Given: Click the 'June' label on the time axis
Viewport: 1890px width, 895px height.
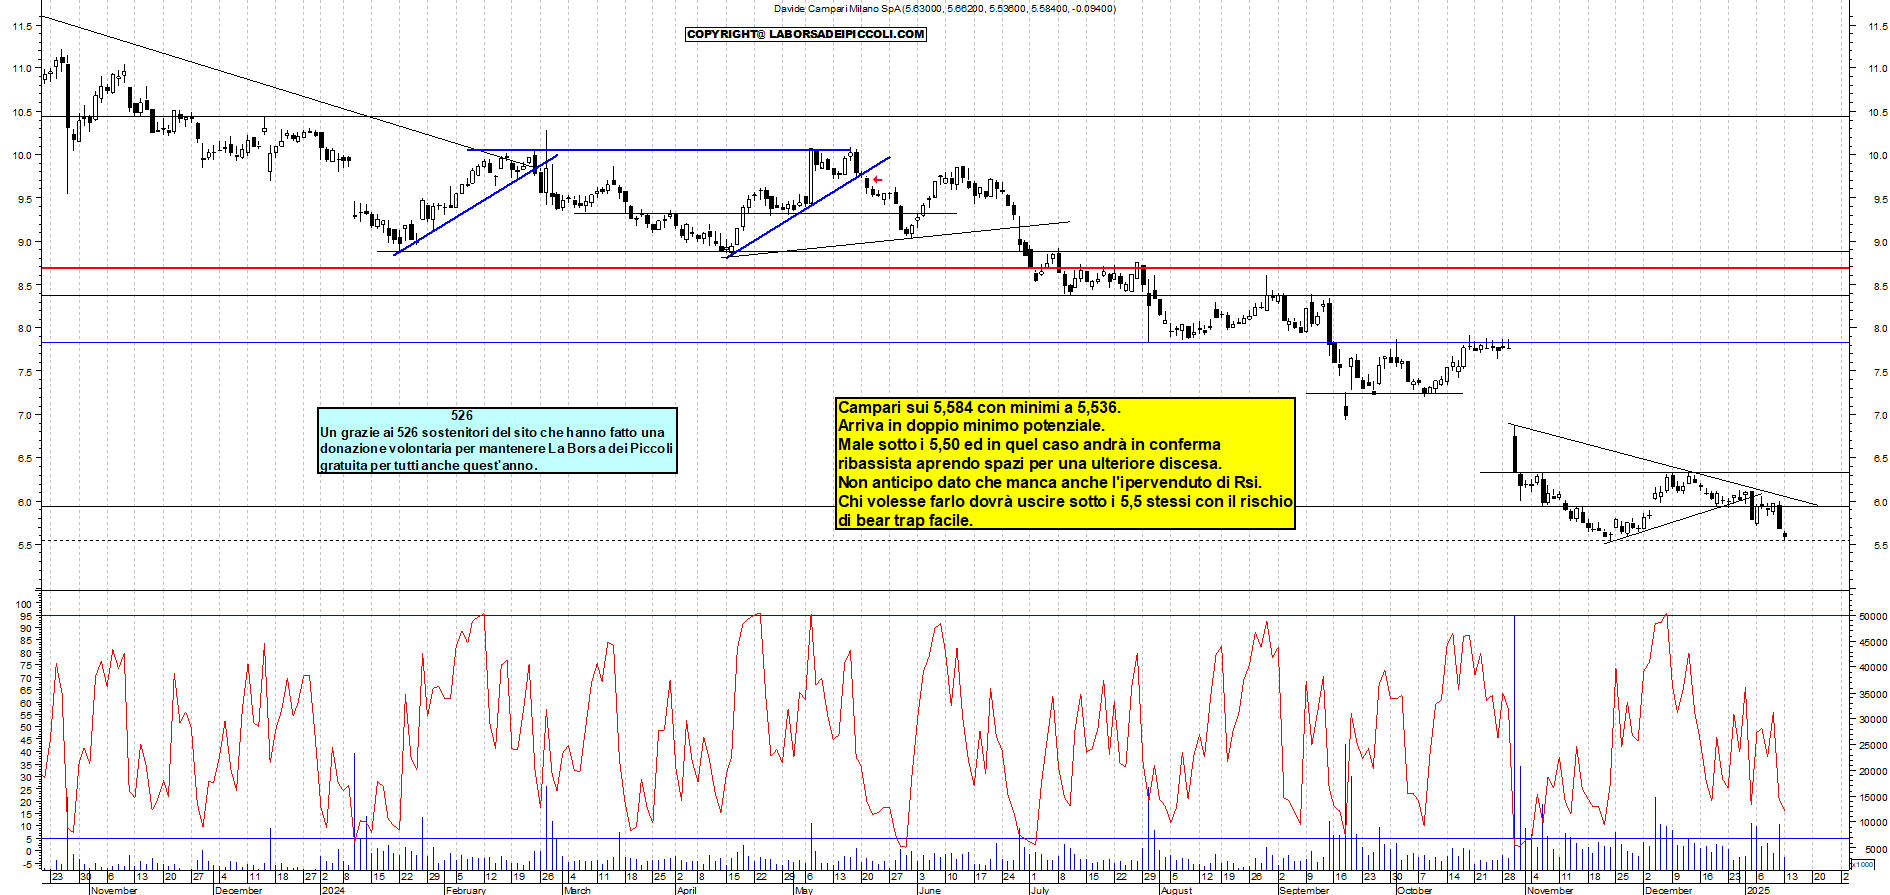Looking at the screenshot, I should point(929,890).
